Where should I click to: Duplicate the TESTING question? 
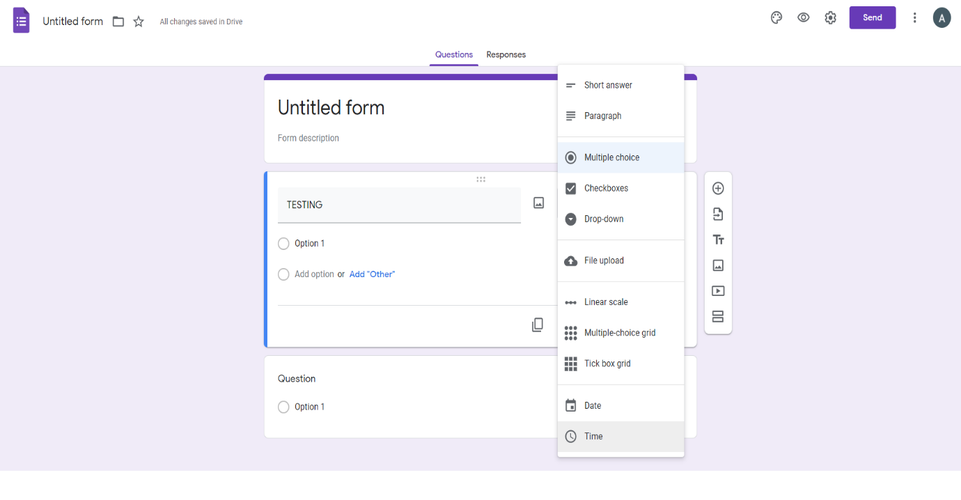click(537, 325)
